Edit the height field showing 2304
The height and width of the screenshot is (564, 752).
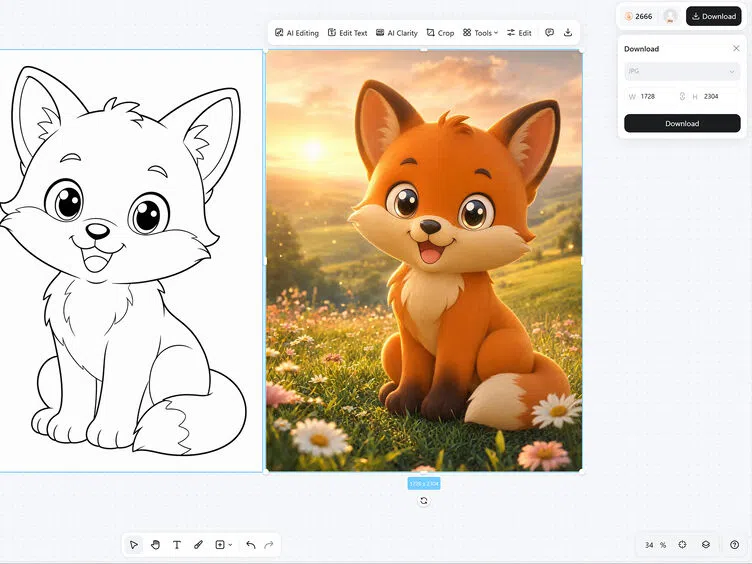tap(715, 96)
